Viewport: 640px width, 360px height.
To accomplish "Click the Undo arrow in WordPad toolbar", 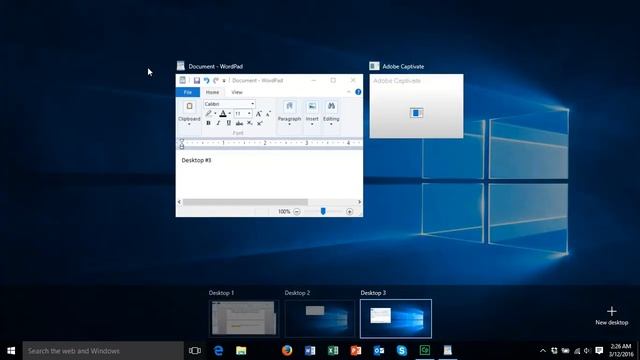I will pos(207,80).
